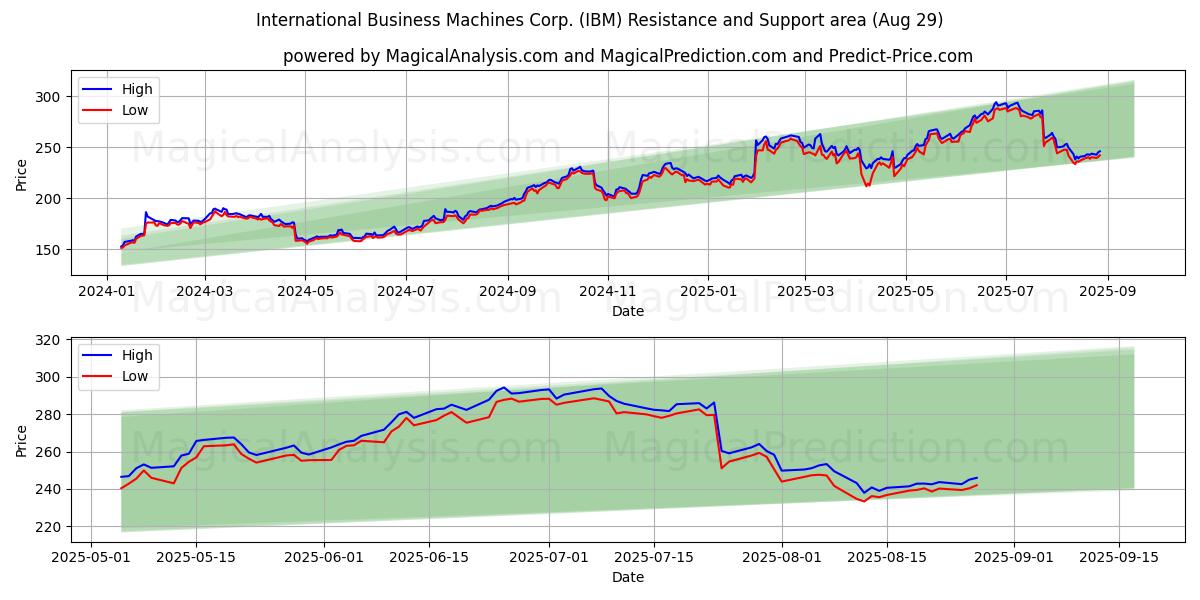The image size is (1200, 600).
Task: Click the 2024-07 tick label
Action: coord(406,293)
